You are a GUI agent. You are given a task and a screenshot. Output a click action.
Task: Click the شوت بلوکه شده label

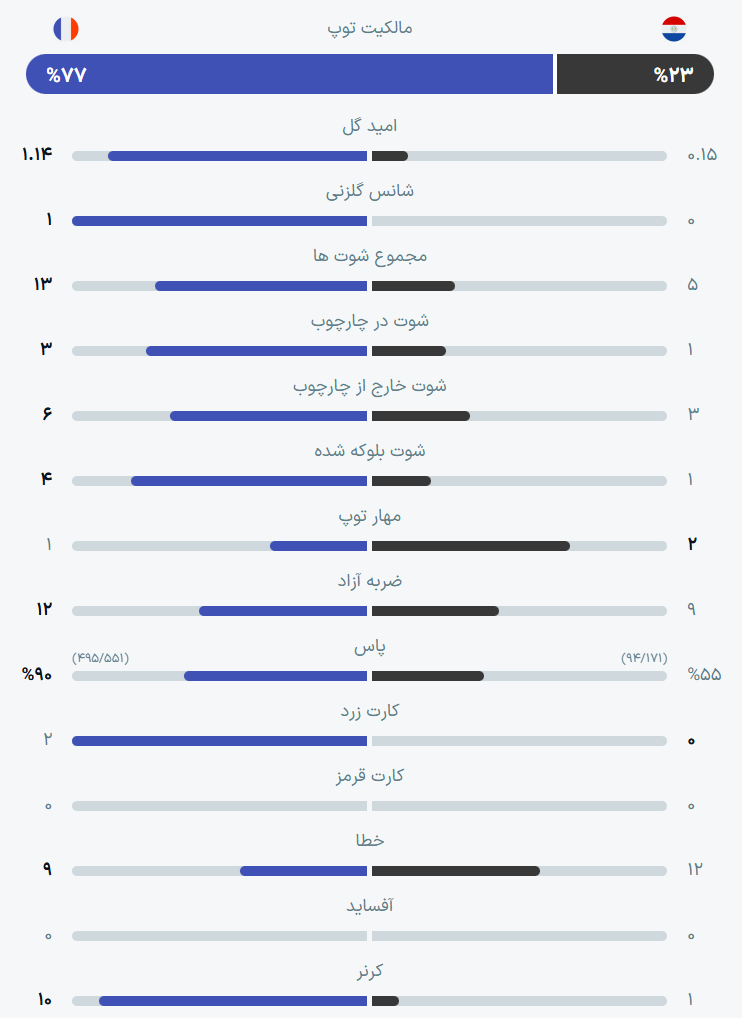pyautogui.click(x=369, y=451)
